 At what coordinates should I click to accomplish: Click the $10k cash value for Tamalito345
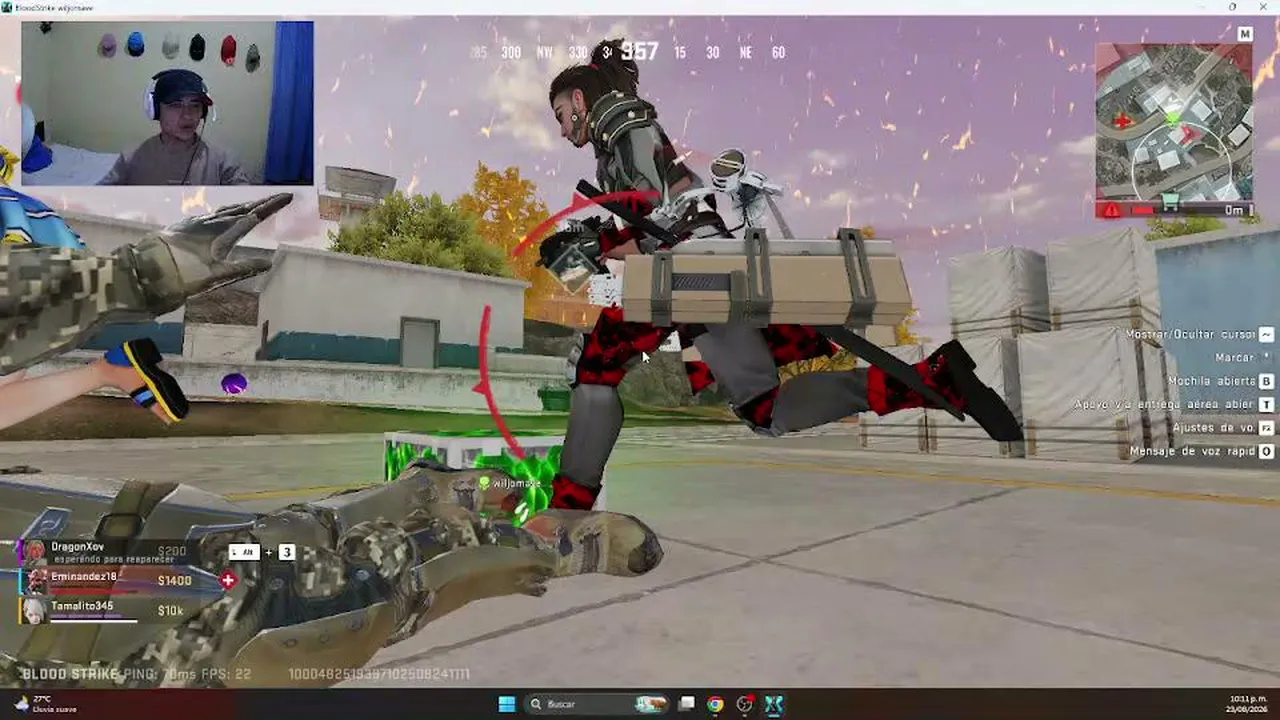(170, 610)
